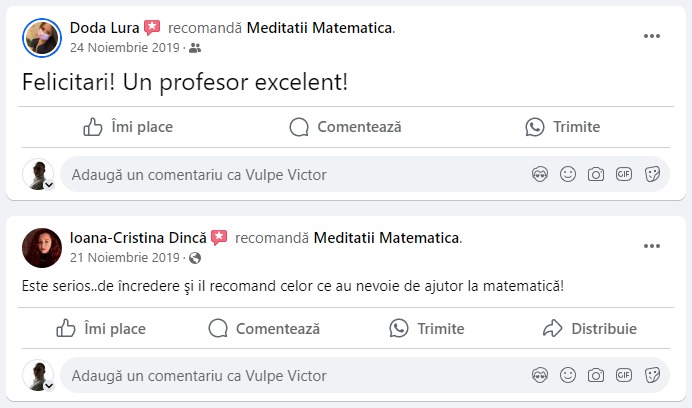This screenshot has width=692, height=408.
Task: Switch commenting profile on Ioana-Cristina's post
Action: 39,376
